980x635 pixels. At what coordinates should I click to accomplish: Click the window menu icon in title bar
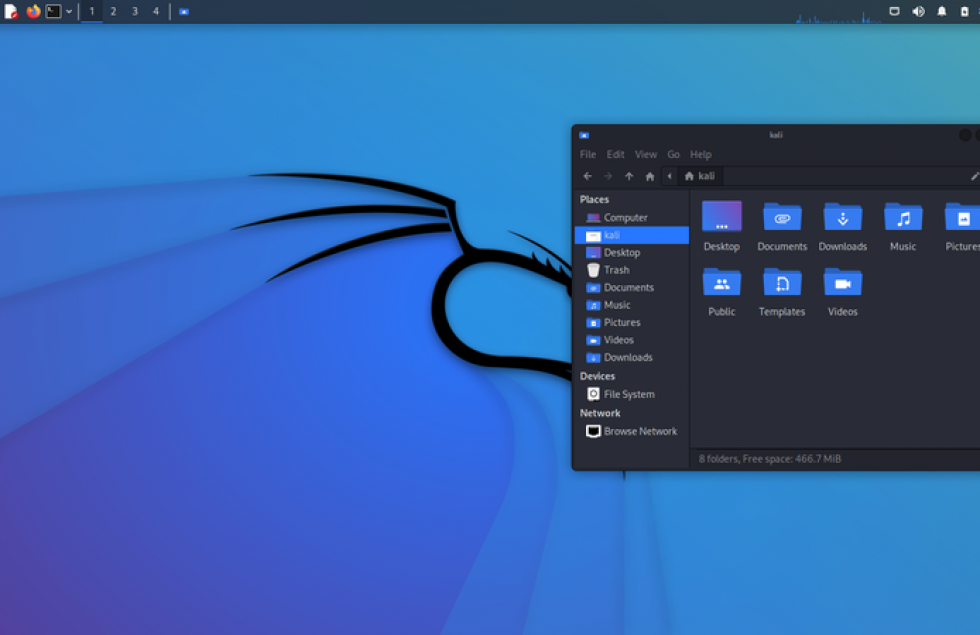pyautogui.click(x=584, y=135)
